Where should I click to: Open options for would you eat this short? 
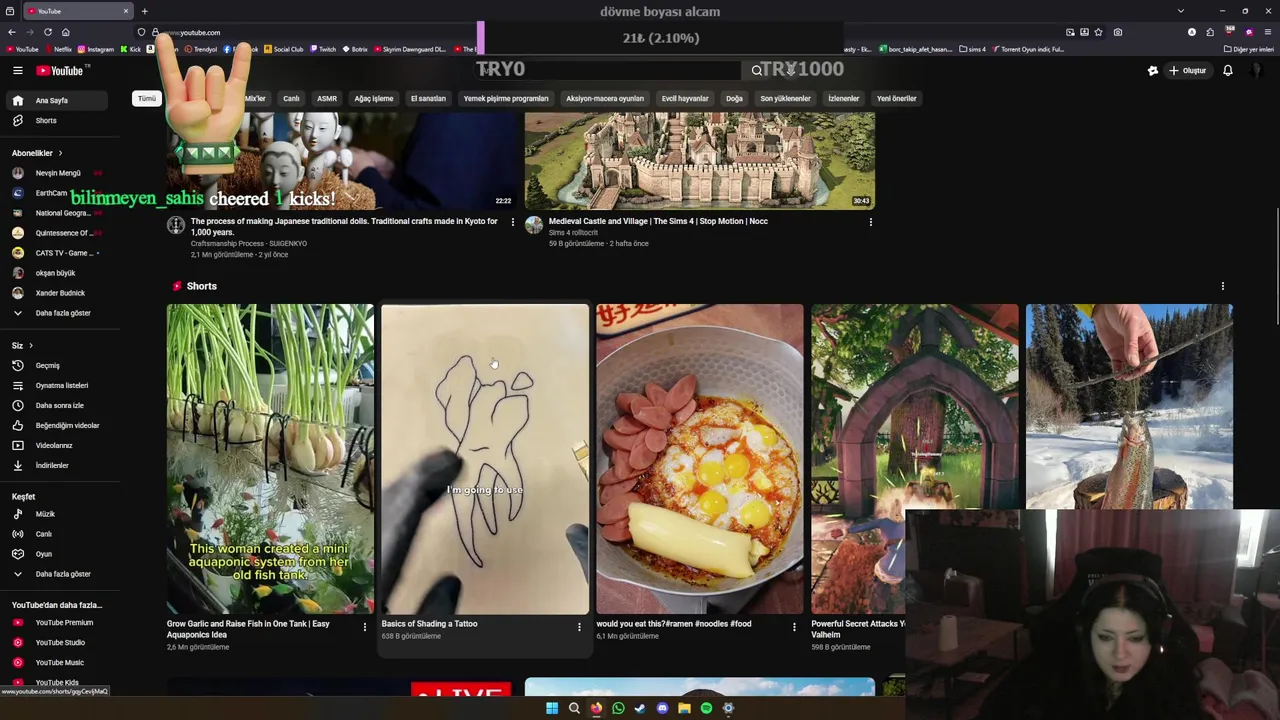click(794, 627)
